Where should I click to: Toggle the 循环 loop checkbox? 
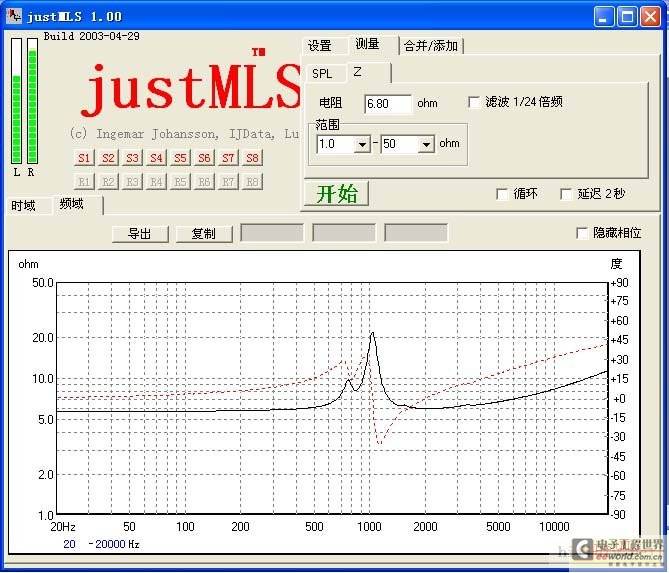[x=502, y=194]
